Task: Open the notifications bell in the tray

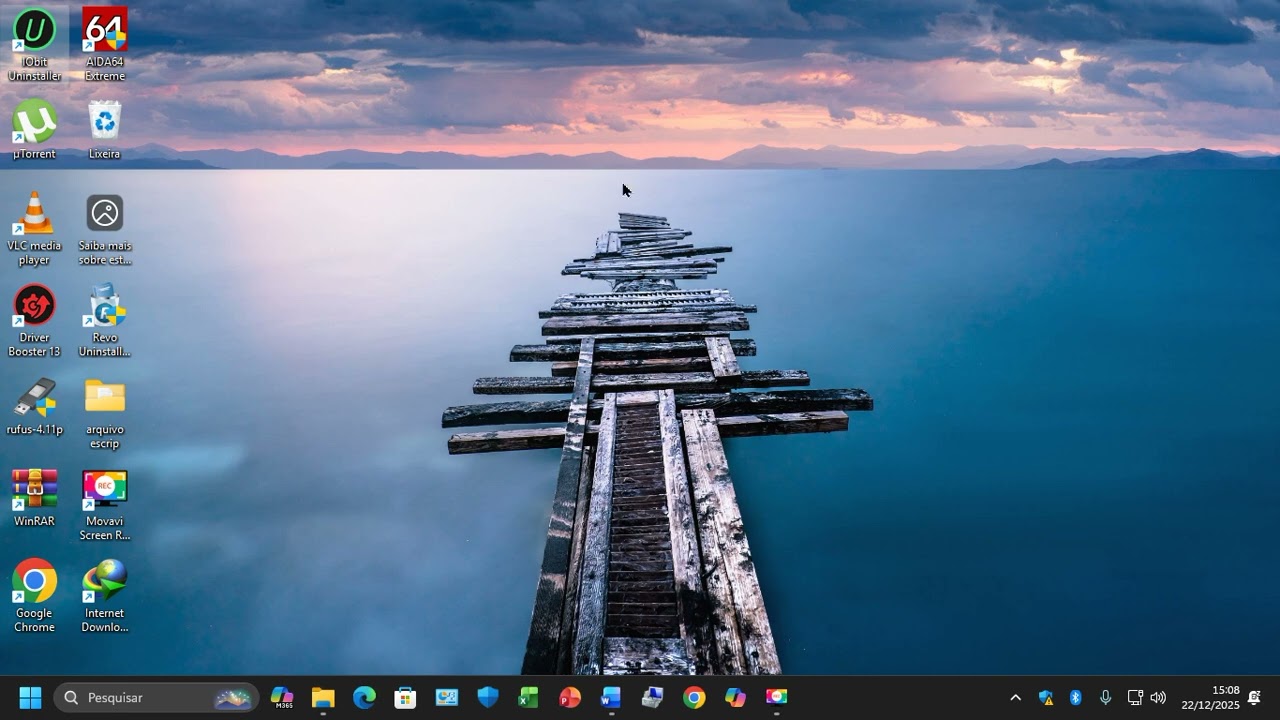Action: (1254, 698)
